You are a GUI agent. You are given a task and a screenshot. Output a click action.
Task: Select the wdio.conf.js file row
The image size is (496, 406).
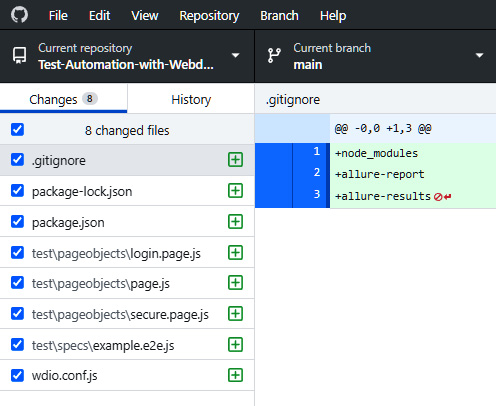(127, 375)
